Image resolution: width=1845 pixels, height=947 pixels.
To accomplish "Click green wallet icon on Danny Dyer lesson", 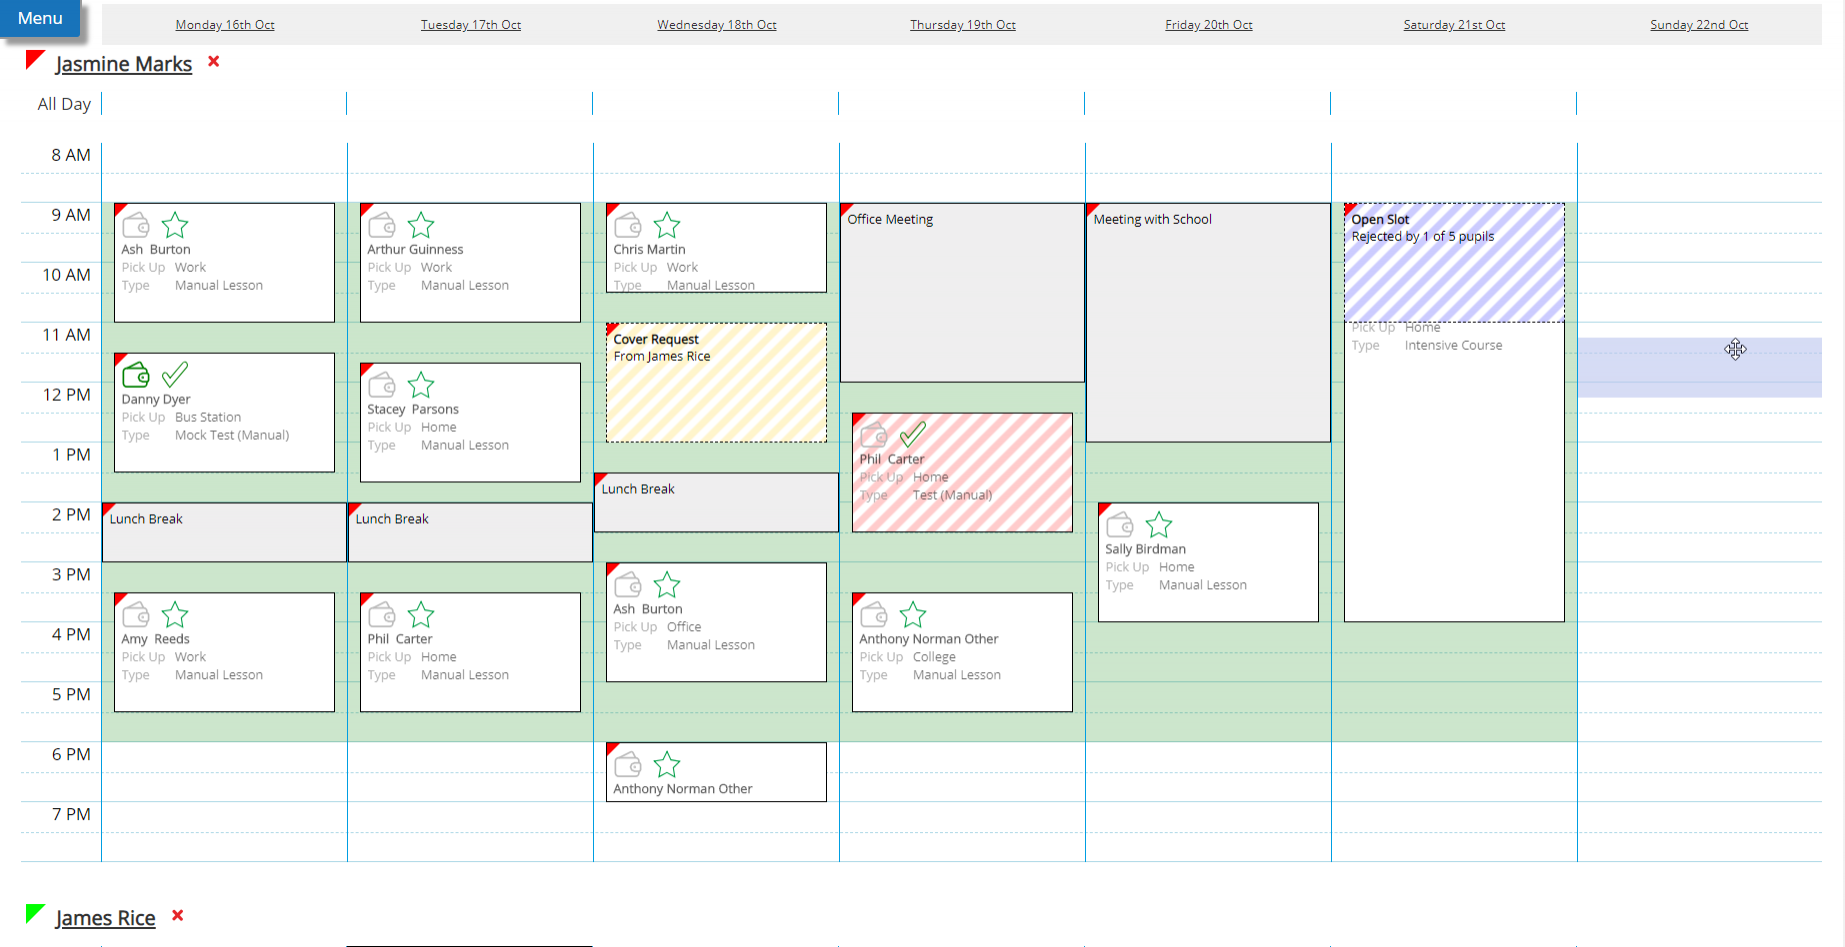I will 136,375.
